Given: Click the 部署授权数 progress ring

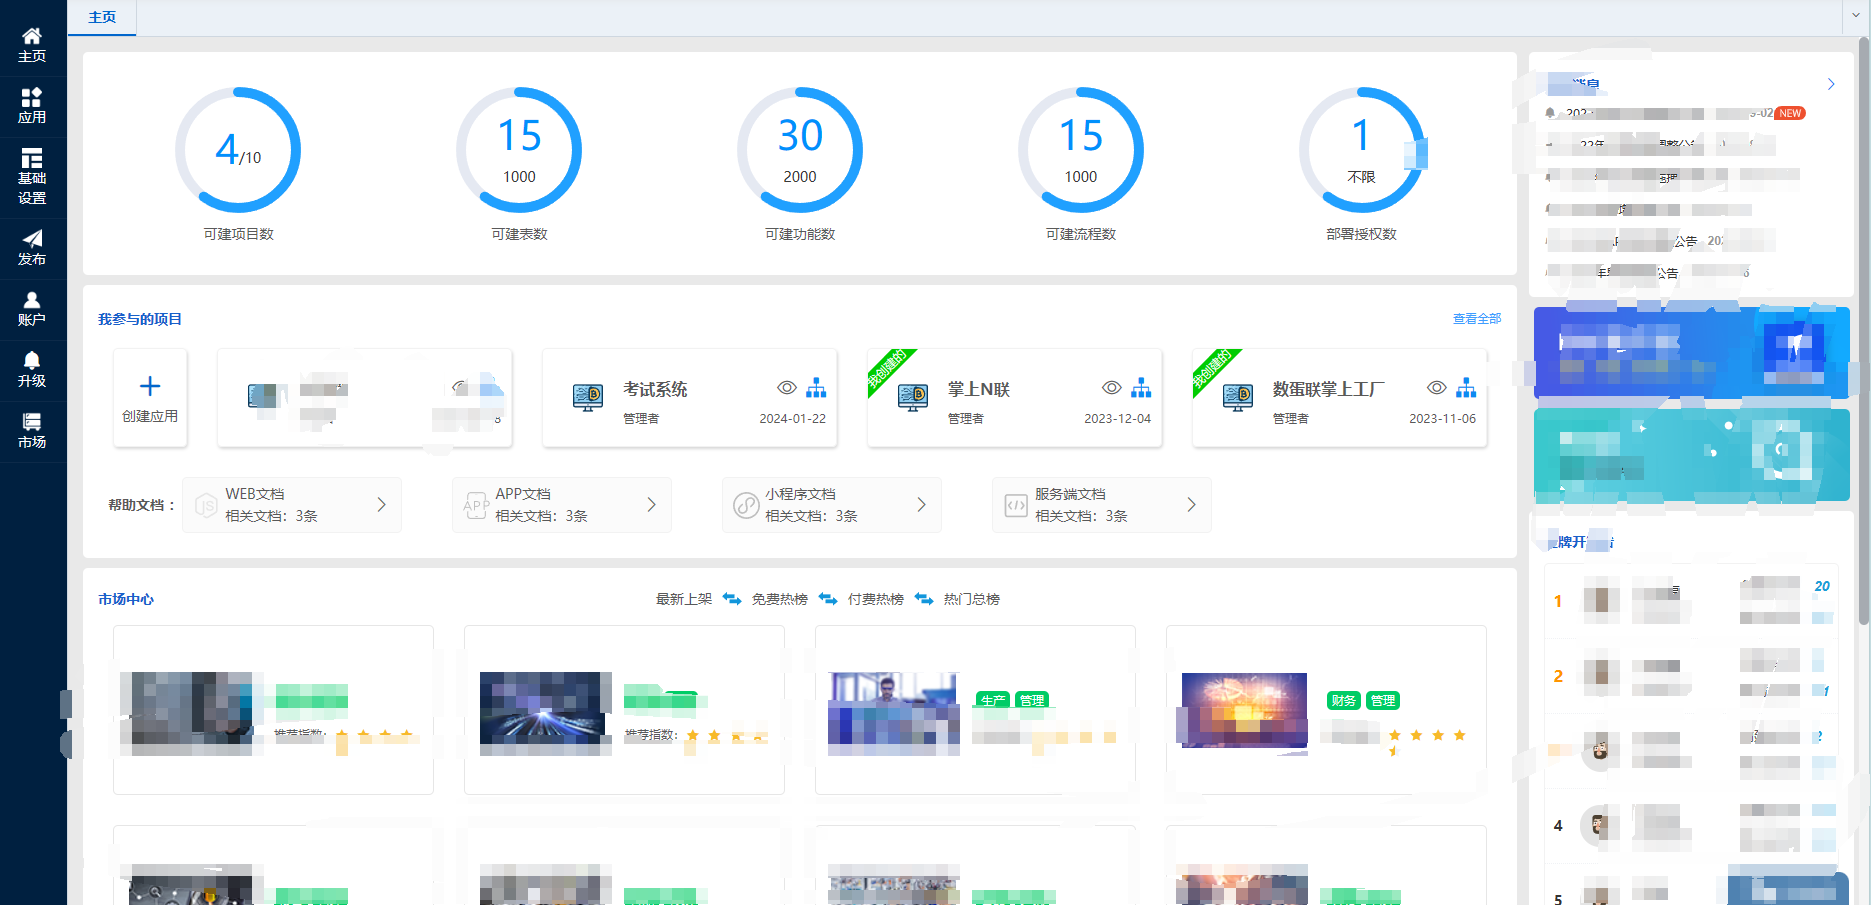Looking at the screenshot, I should (x=1362, y=150).
